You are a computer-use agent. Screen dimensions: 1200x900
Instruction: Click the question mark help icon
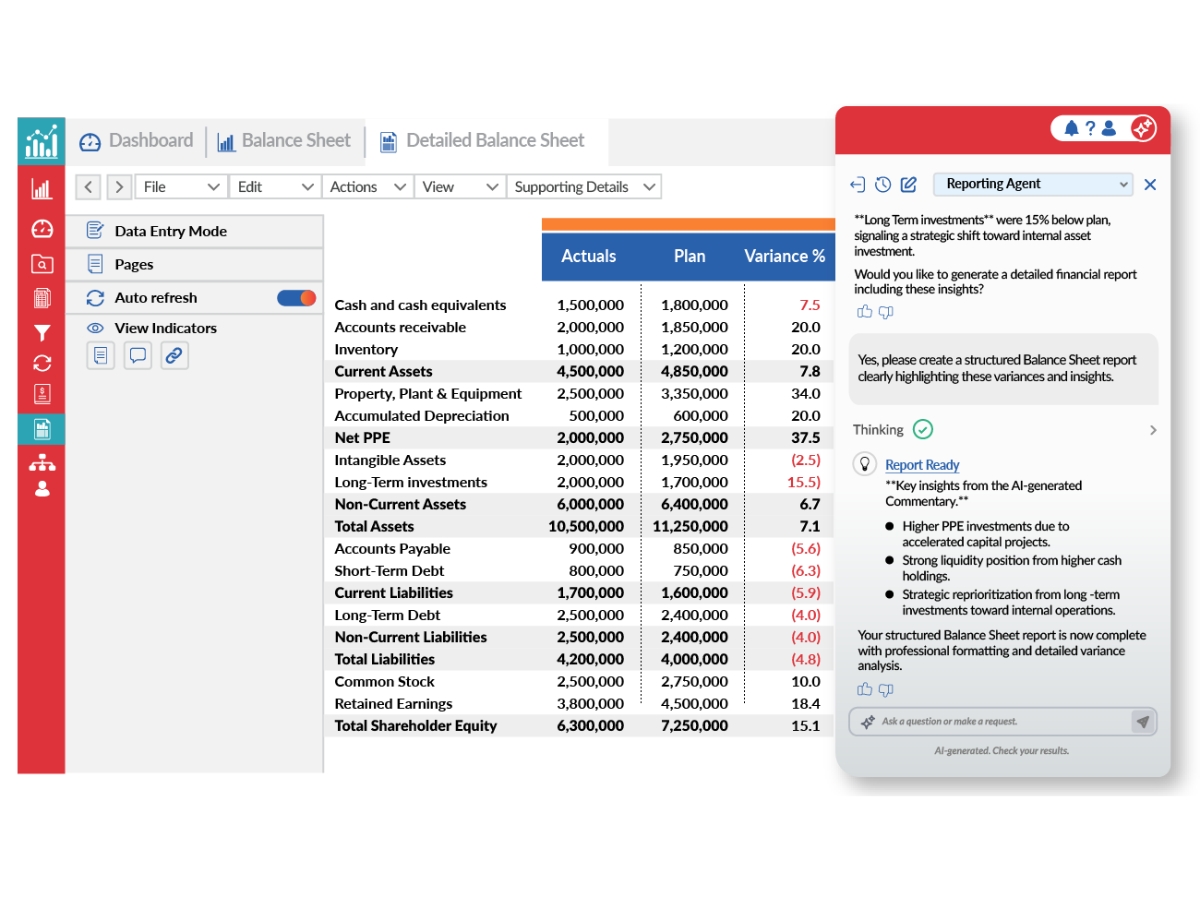click(1090, 128)
